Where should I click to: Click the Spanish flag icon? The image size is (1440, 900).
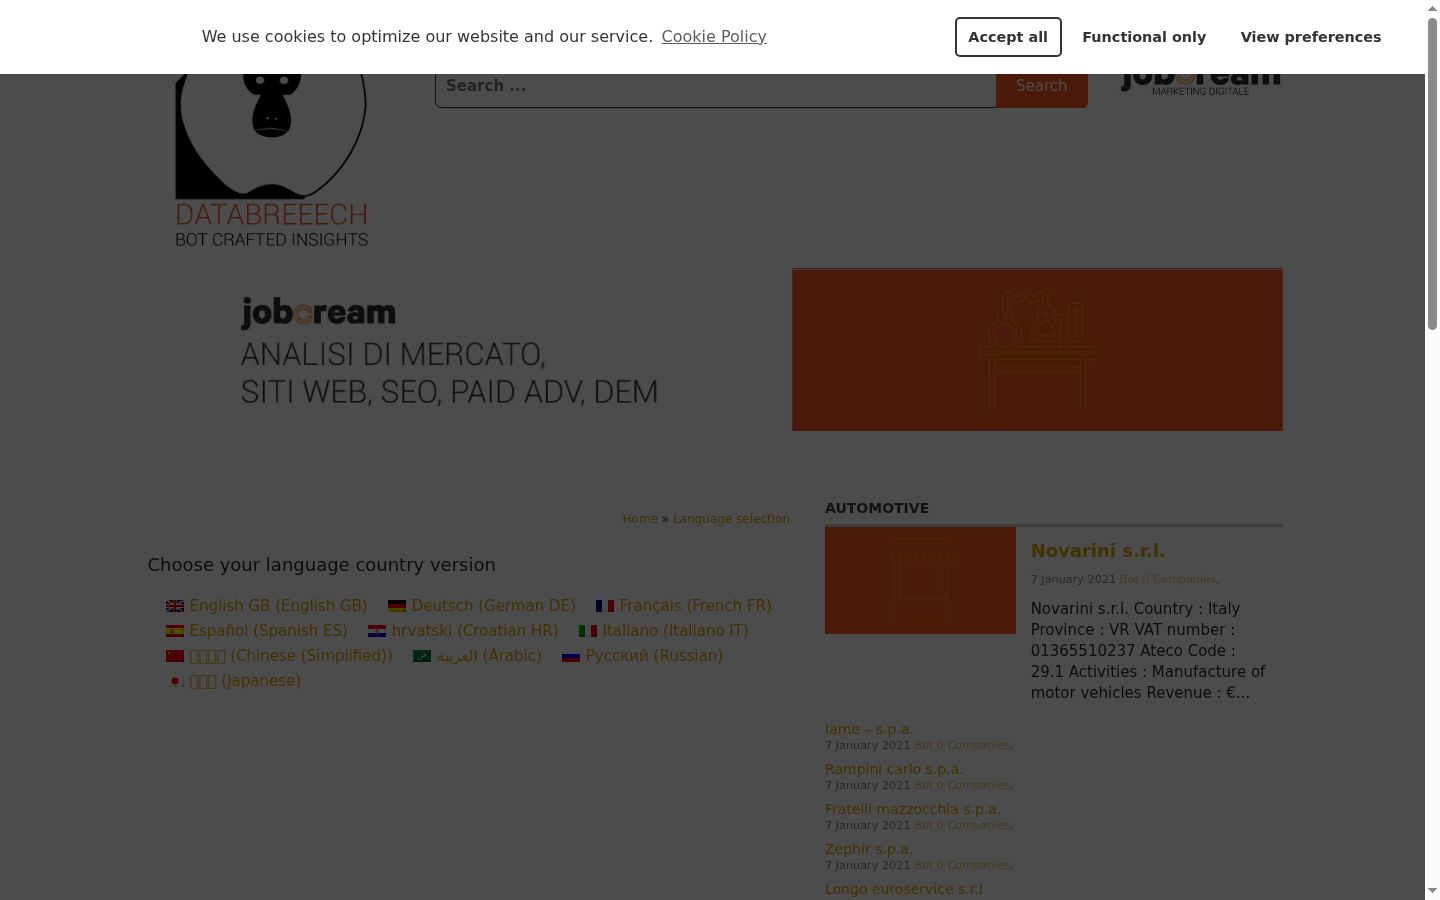click(175, 631)
